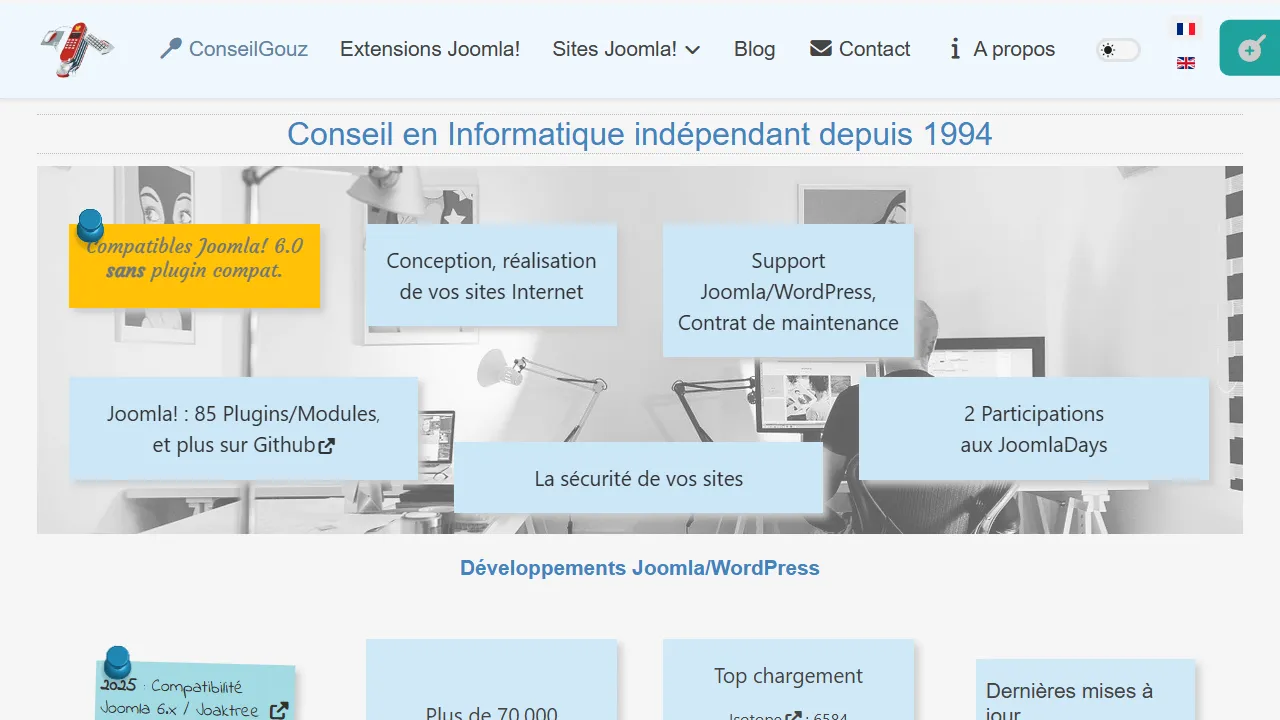This screenshot has width=1280, height=720.
Task: Toggle the dark mode switch
Action: [x=1117, y=49]
